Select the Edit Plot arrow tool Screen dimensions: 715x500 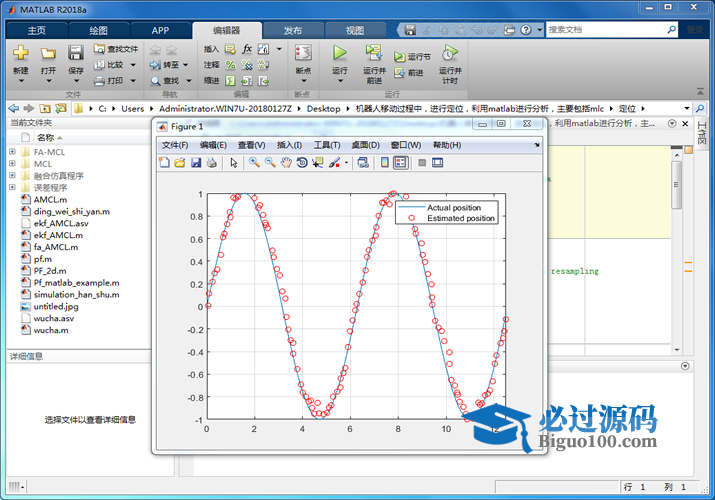(x=234, y=162)
